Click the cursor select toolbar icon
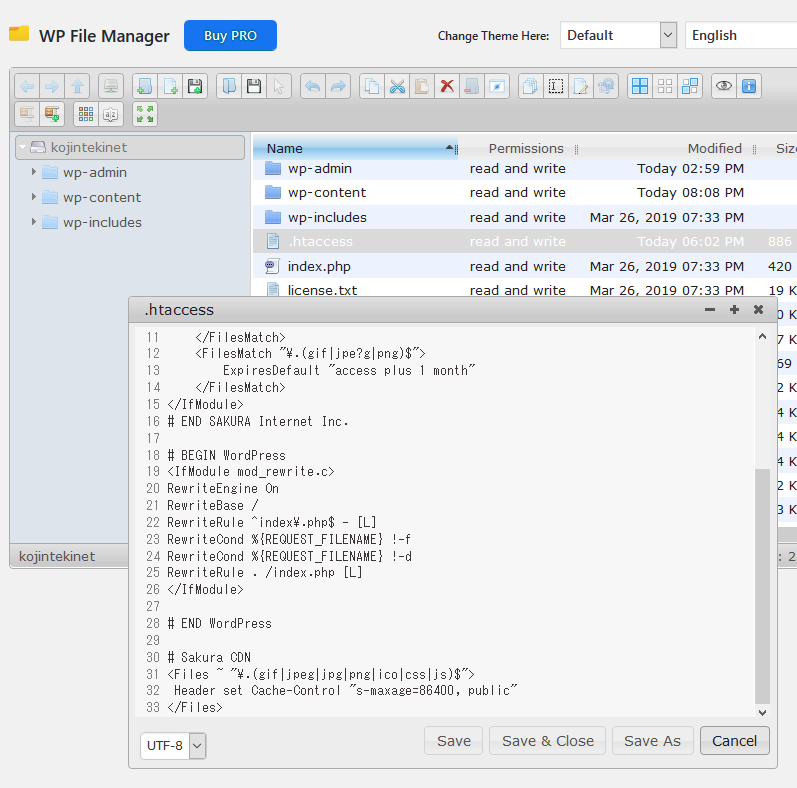 click(x=279, y=86)
